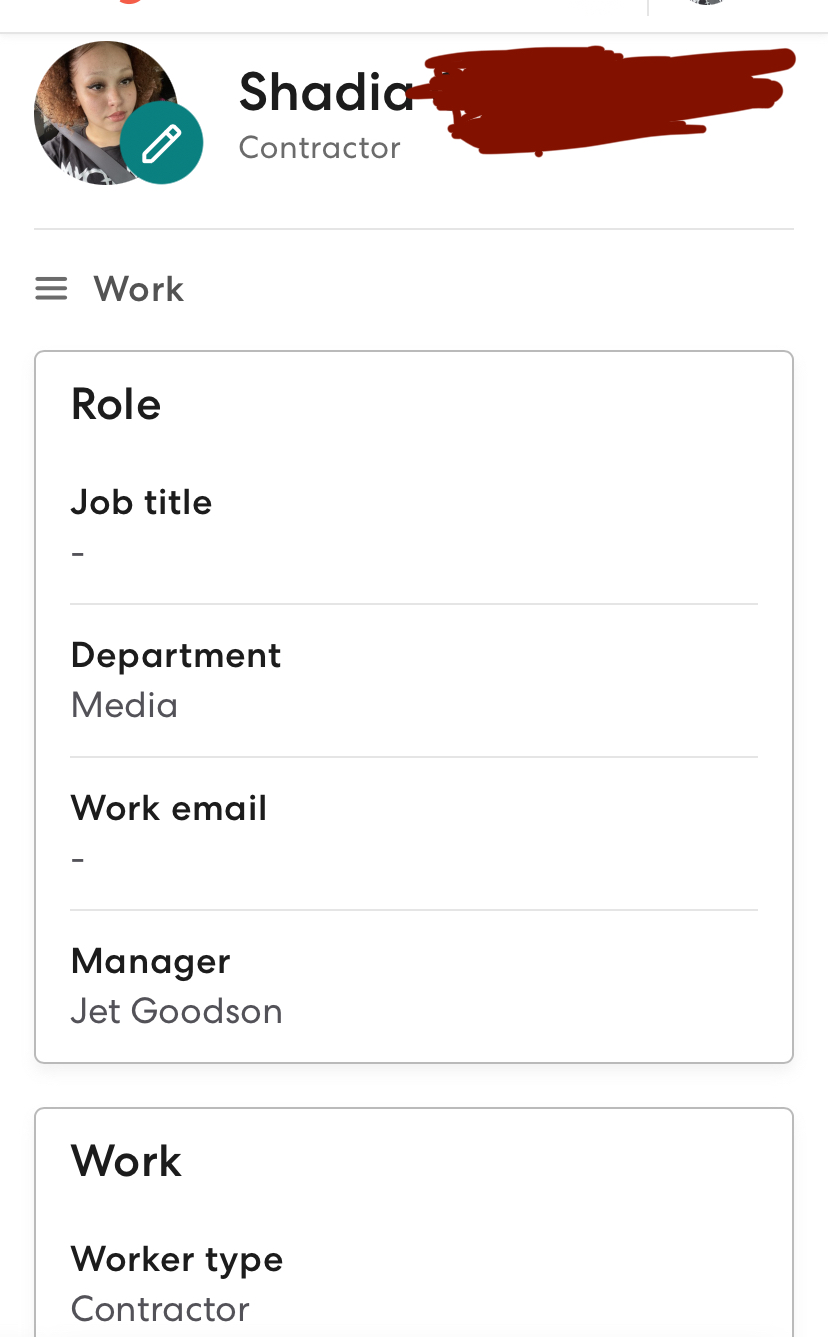Open the account avatar at top right

pos(707,2)
